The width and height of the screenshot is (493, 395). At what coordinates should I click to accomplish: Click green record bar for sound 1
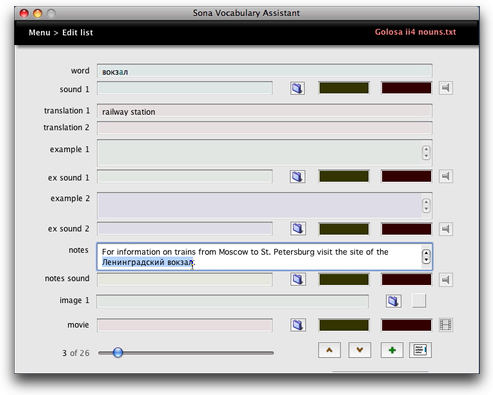pos(344,88)
